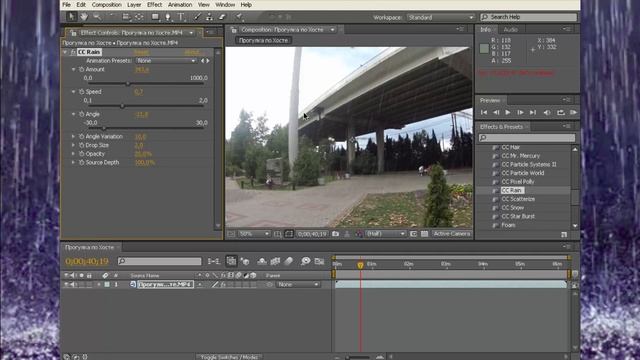The image size is (640, 360).
Task: Toggle layer 1 effects fx switch
Action: tap(223, 284)
